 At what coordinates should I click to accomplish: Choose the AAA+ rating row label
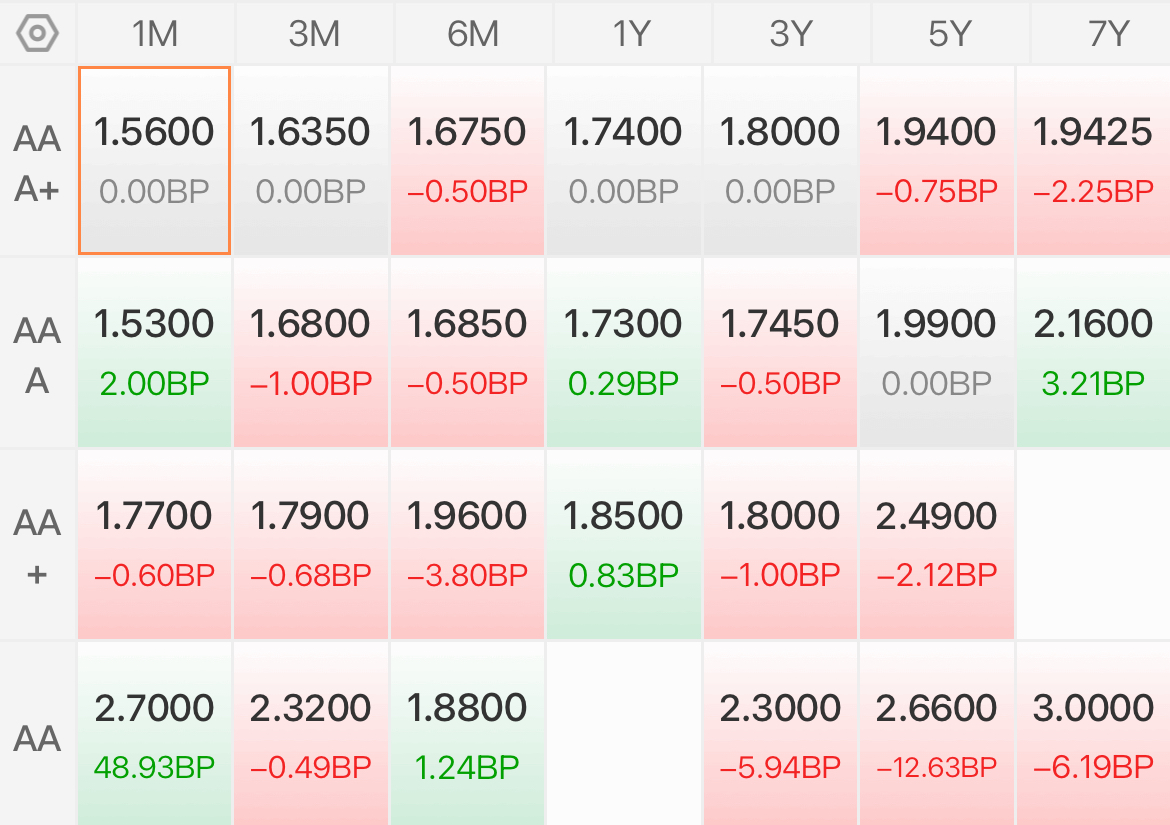37,163
